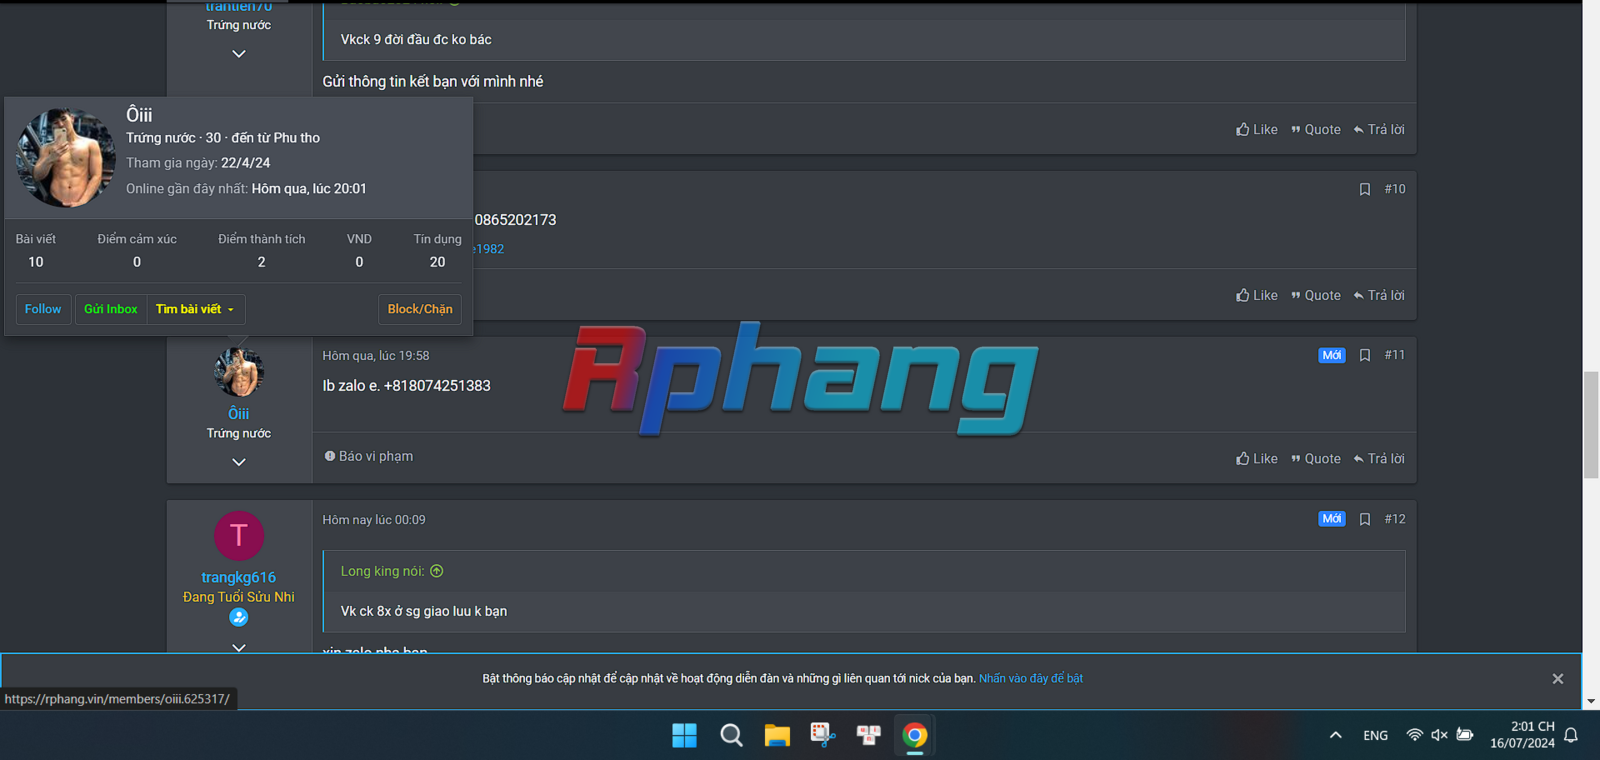
Task: Report post #11 with Báo vi phạm
Action: (x=369, y=456)
